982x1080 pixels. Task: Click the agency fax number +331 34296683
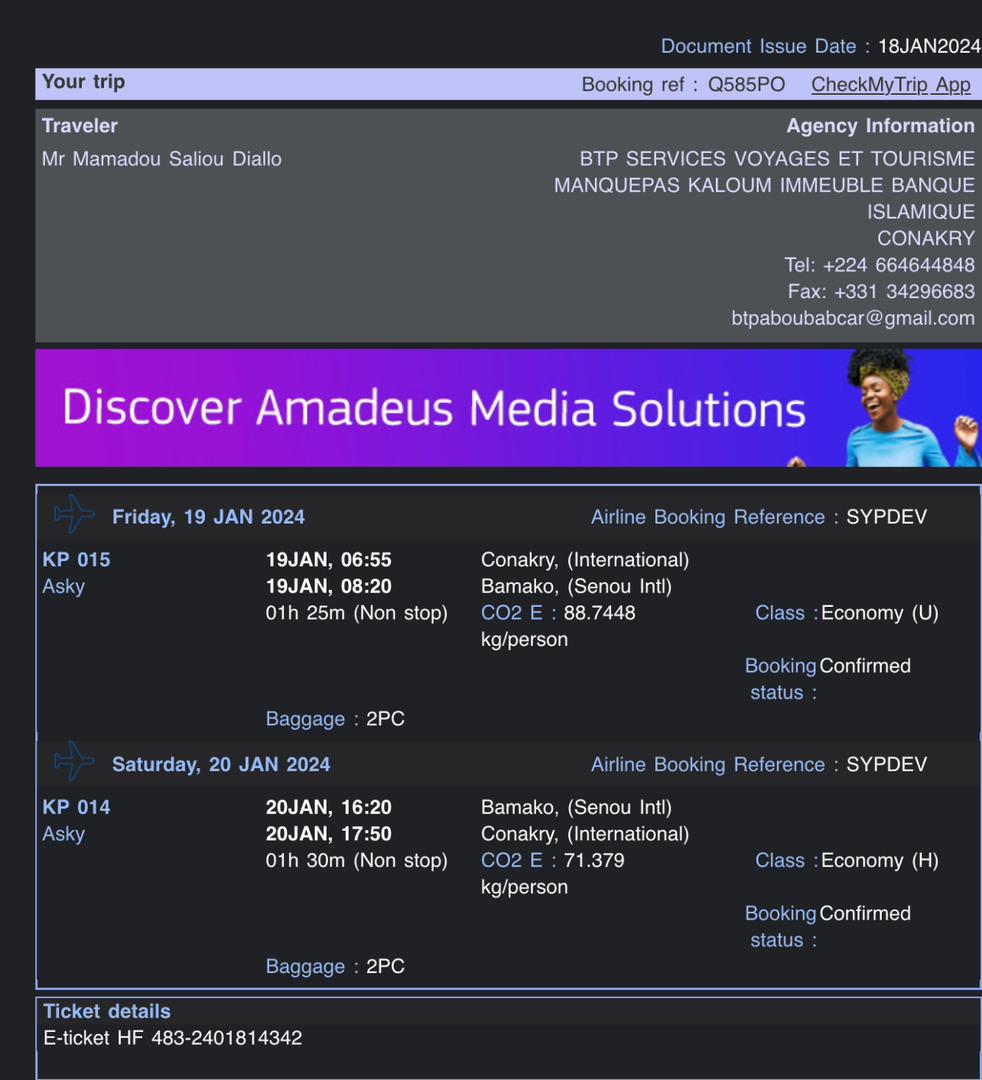(904, 292)
